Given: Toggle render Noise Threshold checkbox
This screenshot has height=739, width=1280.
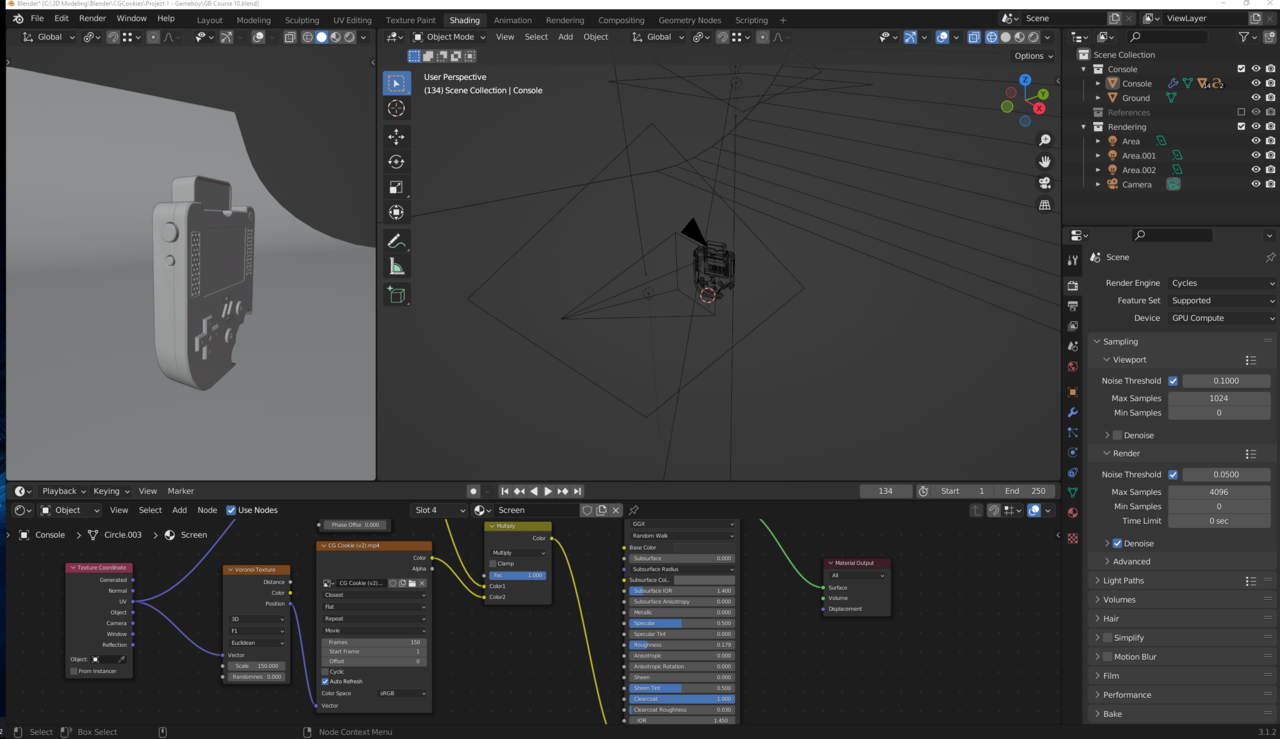Looking at the screenshot, I should [1173, 475].
